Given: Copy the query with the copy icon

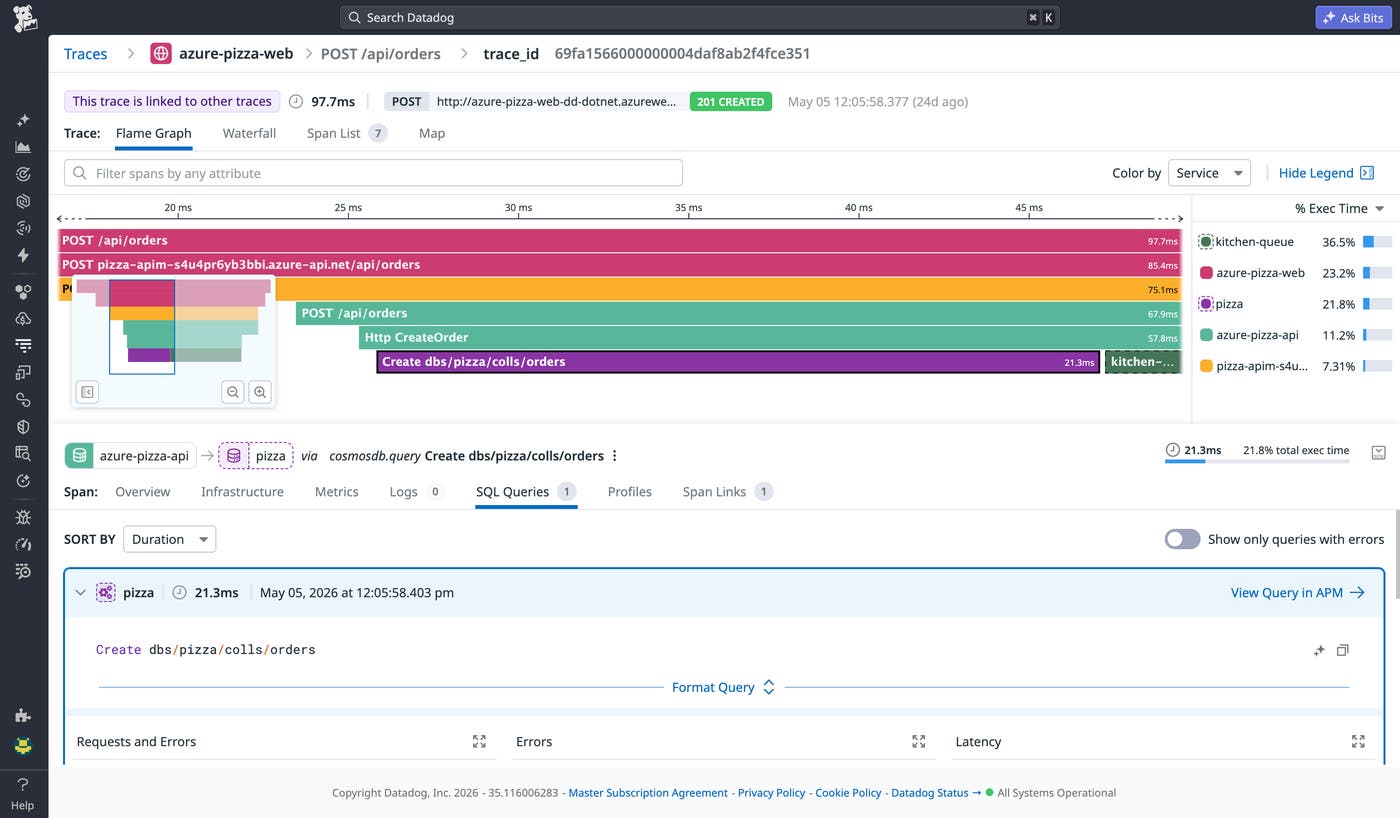Looking at the screenshot, I should click(x=1343, y=650).
